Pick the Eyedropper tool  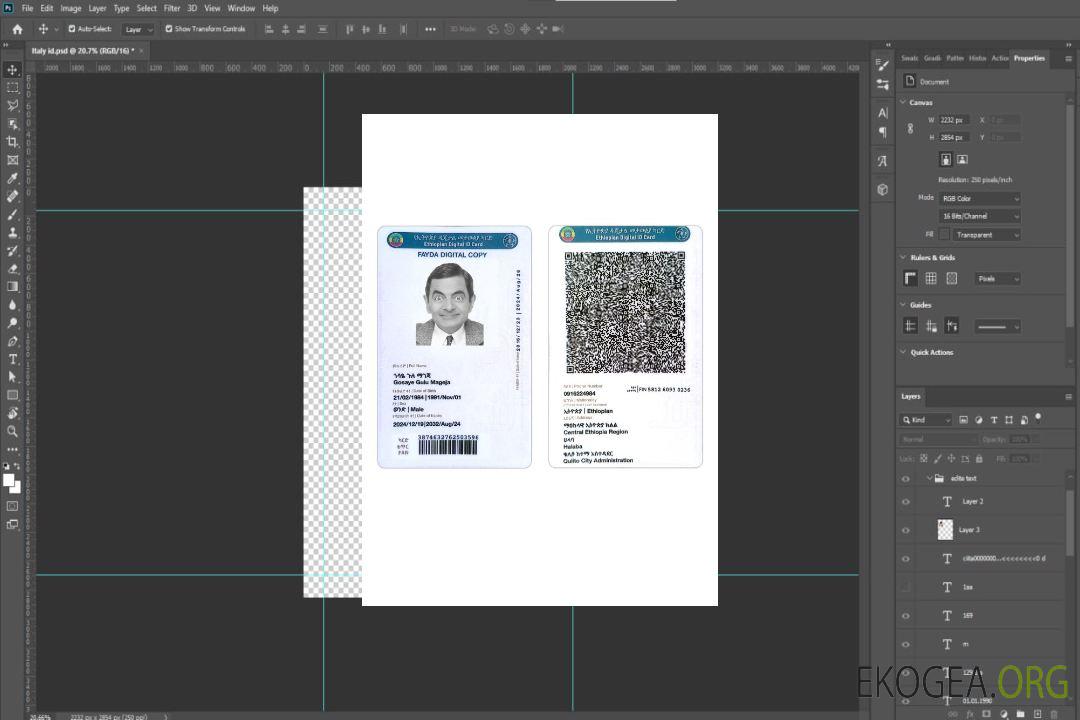13,178
